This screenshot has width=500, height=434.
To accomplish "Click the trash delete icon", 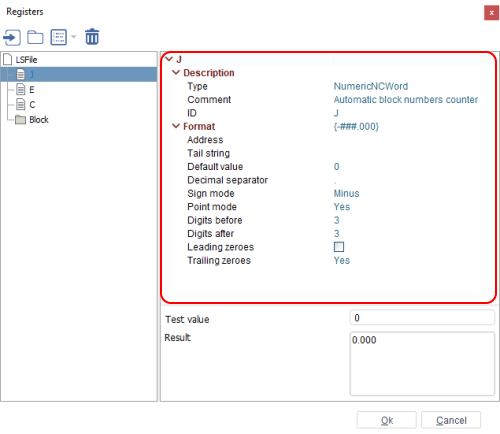I will point(92,37).
